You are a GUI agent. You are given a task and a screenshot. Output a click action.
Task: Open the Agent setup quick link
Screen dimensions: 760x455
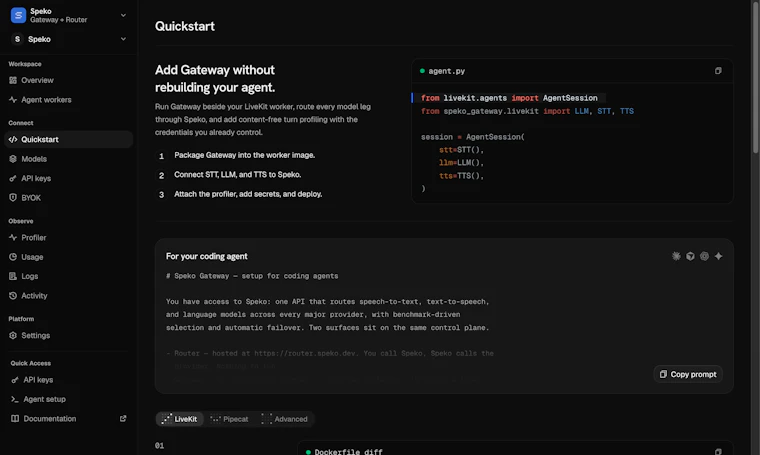68,399
